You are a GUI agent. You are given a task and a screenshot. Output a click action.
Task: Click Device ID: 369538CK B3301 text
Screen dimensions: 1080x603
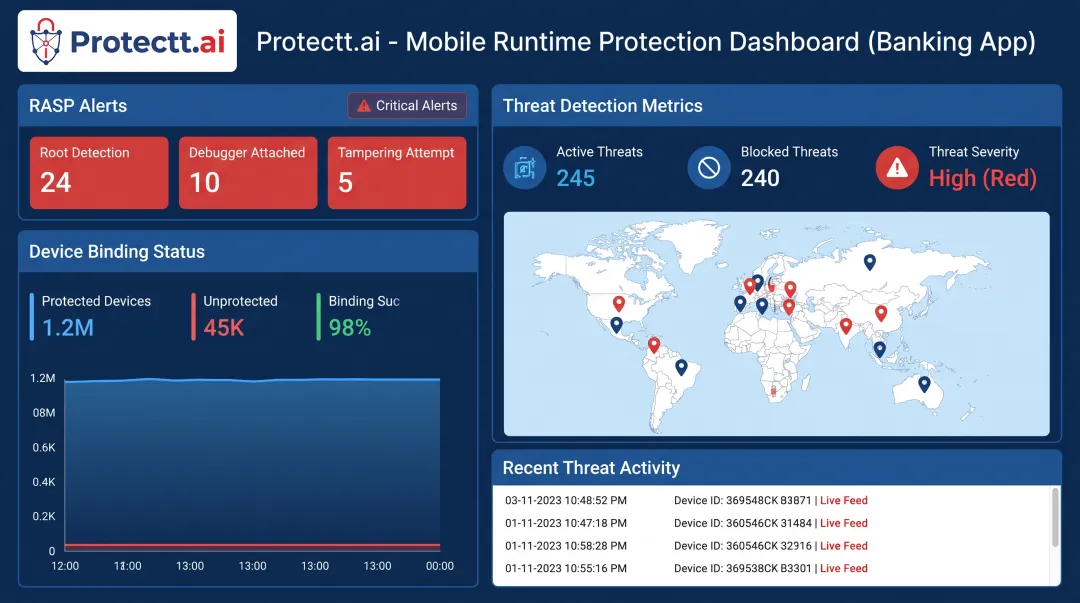[x=742, y=569]
